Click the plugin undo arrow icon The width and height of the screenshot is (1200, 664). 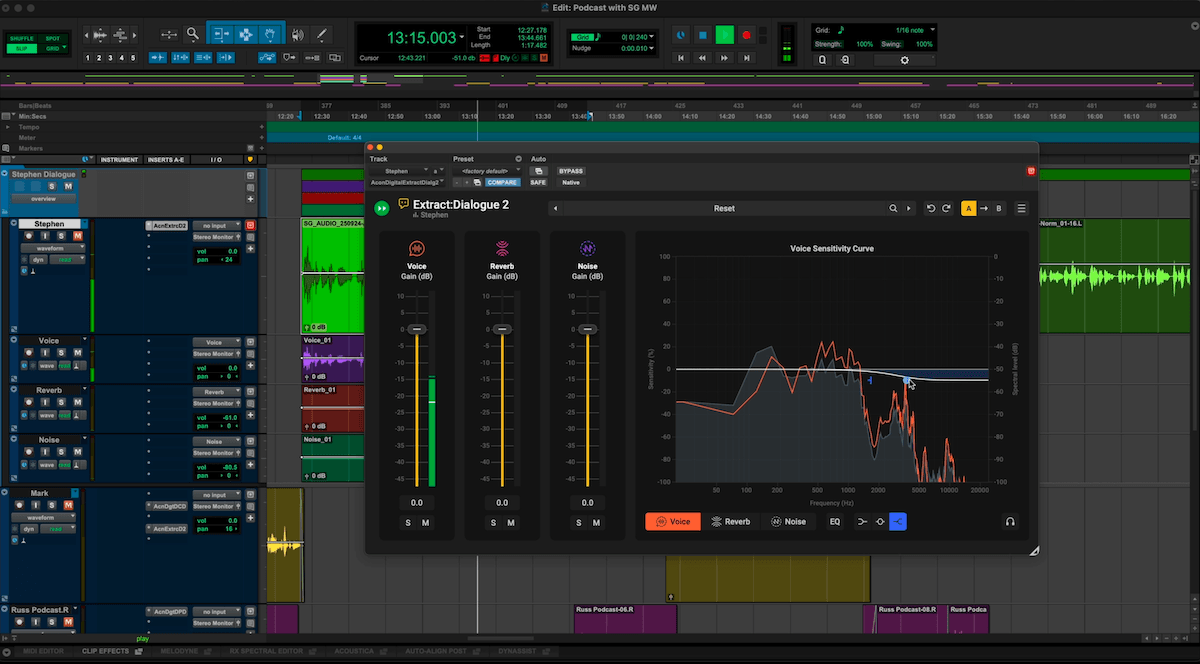tap(931, 208)
